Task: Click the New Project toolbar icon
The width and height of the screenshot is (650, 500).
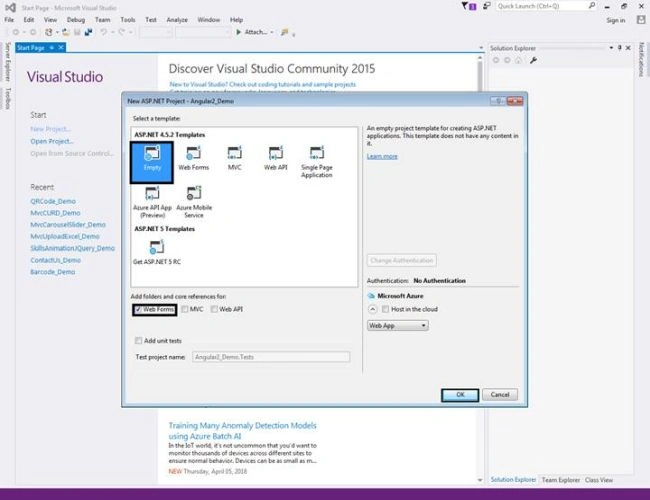Action: 49,32
